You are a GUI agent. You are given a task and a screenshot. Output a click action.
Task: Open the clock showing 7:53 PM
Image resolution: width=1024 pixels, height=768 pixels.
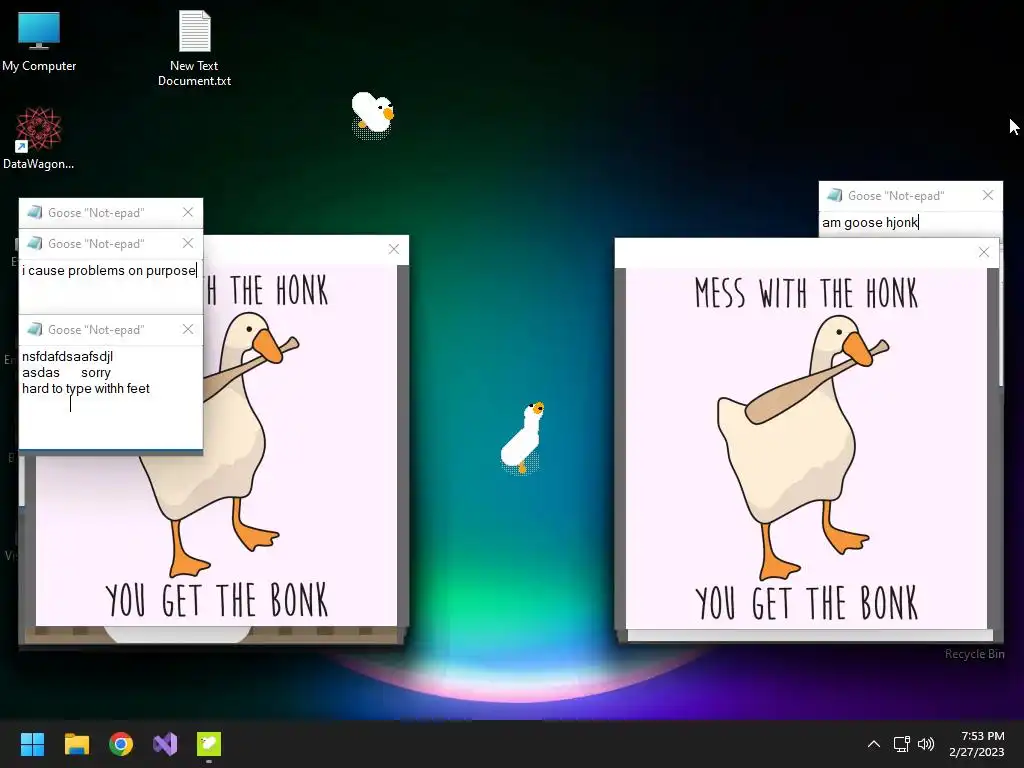982,736
